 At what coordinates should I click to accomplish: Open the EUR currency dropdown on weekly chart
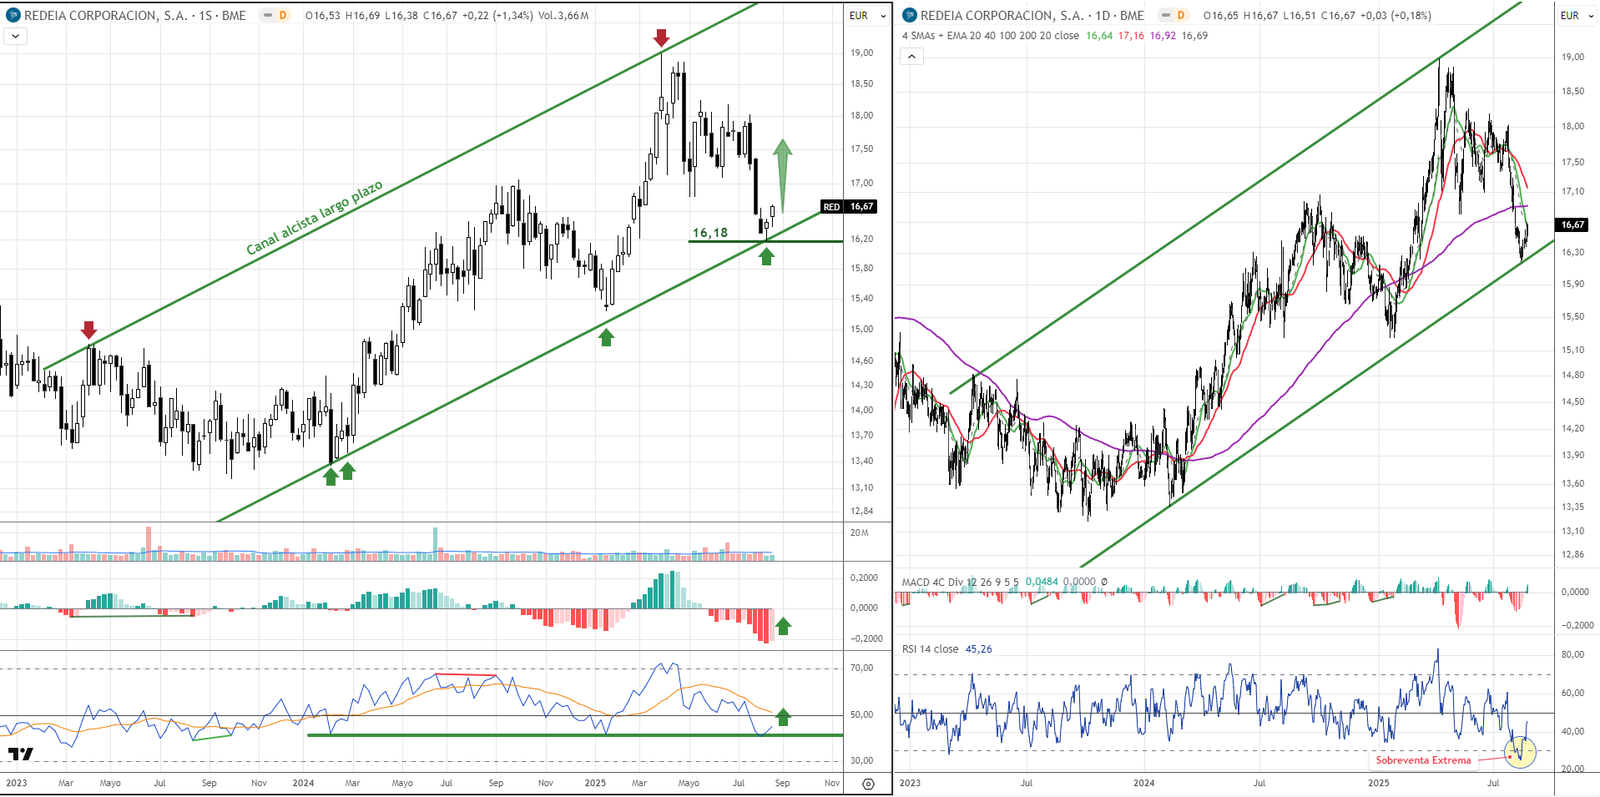867,15
